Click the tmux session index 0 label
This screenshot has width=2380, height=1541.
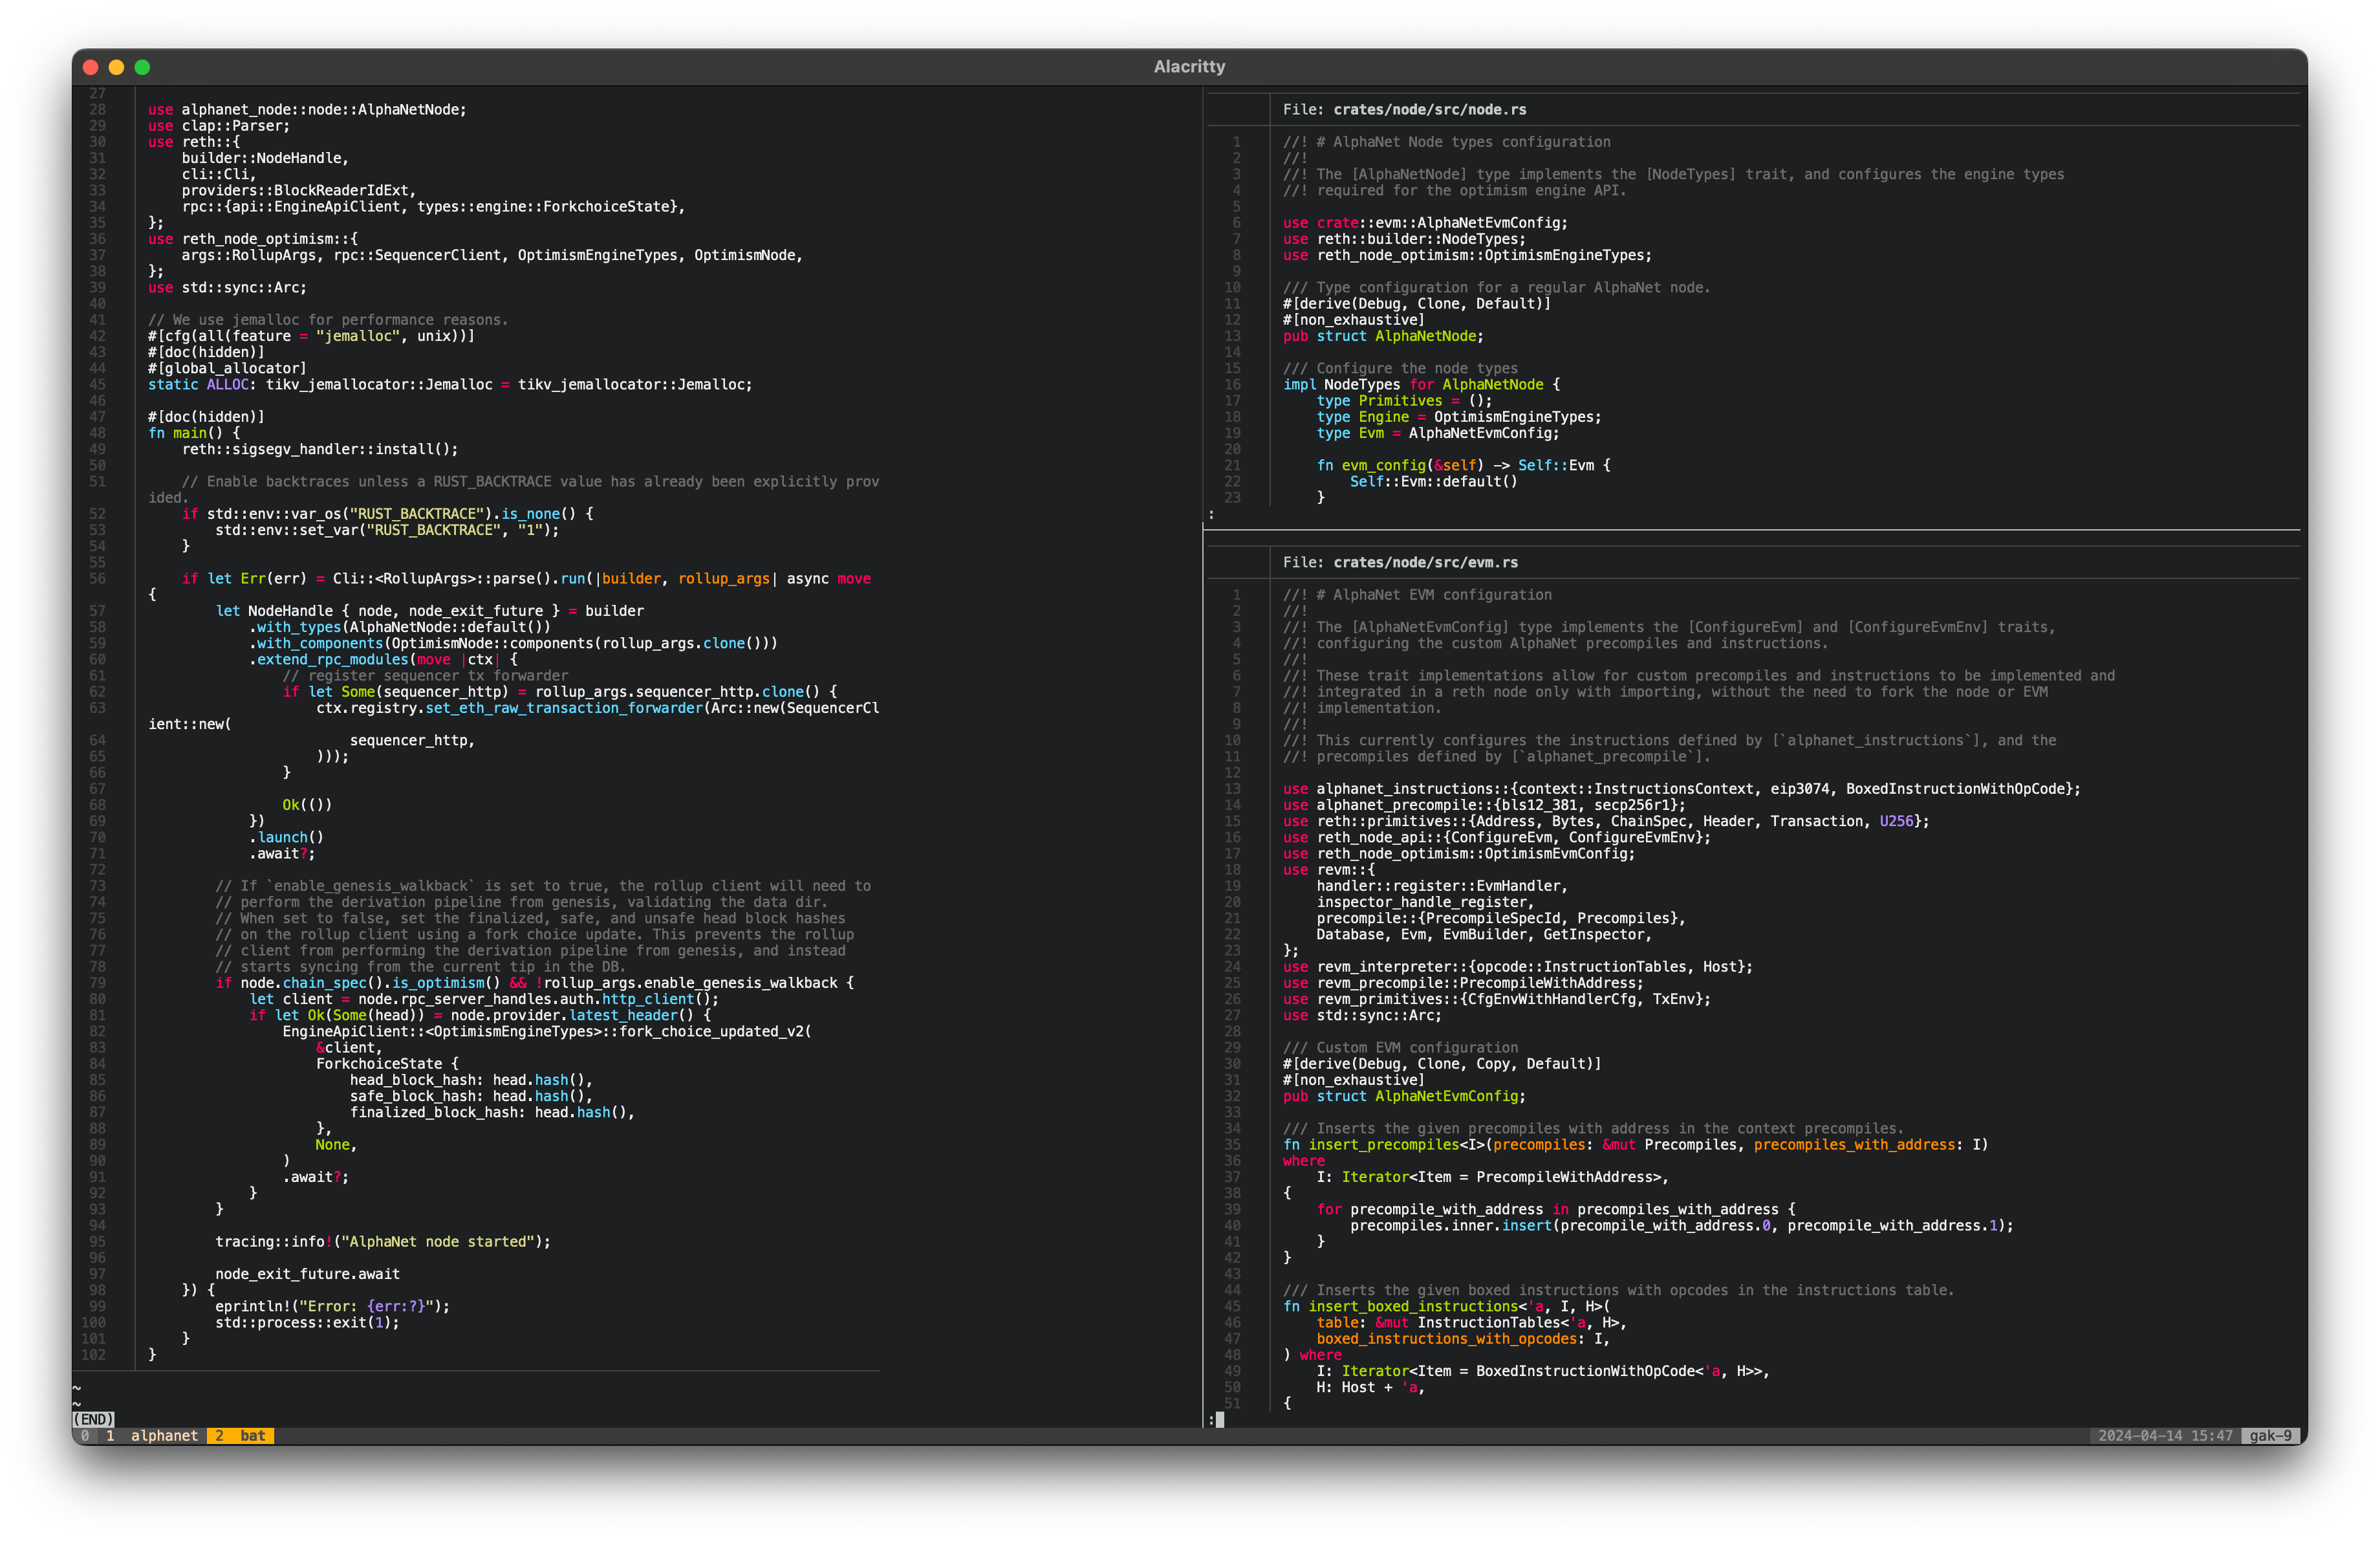coord(85,1436)
